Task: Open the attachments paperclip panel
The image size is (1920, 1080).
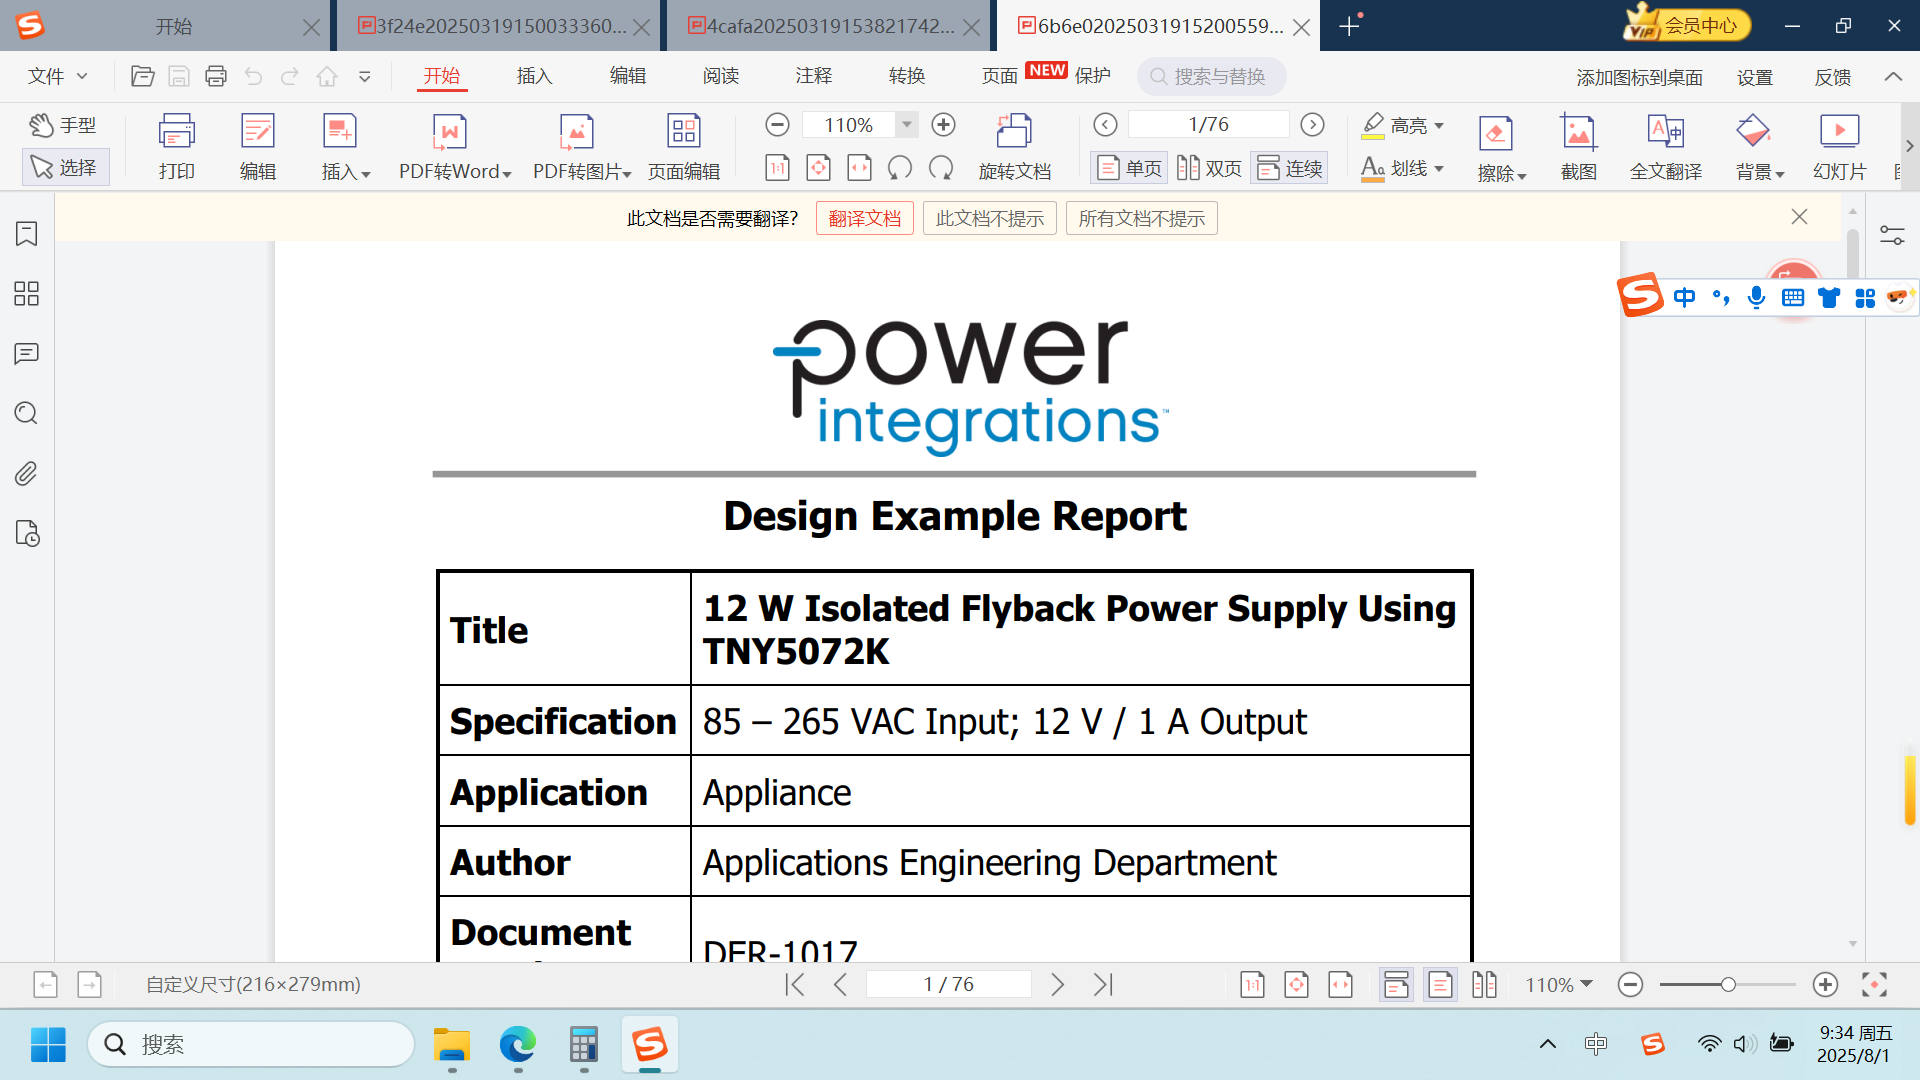Action: coord(27,474)
